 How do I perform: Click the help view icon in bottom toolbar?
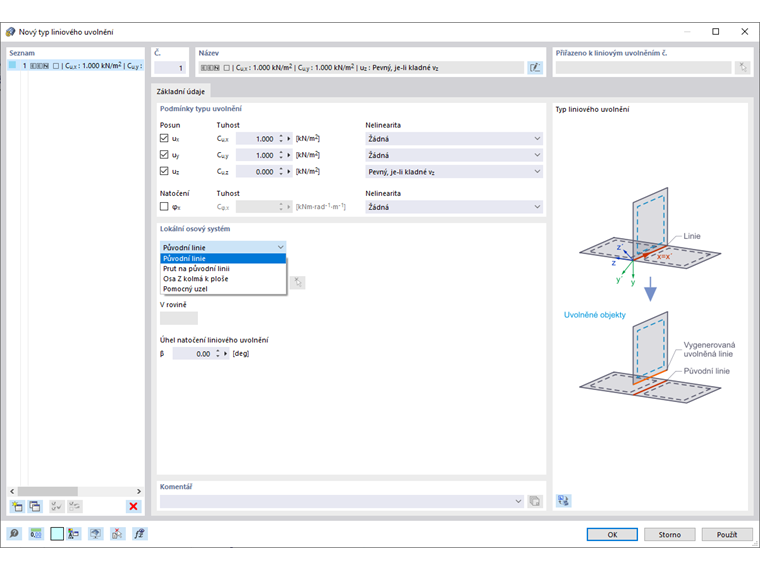click(x=95, y=534)
